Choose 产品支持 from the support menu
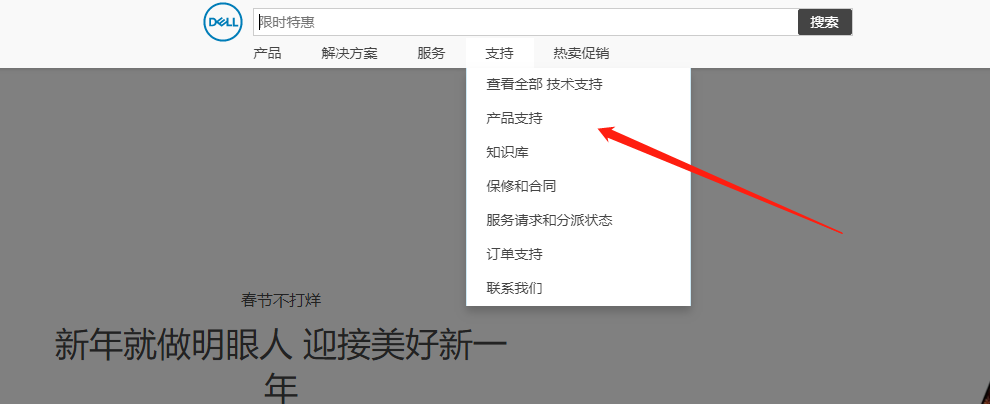This screenshot has width=990, height=404. [x=514, y=118]
